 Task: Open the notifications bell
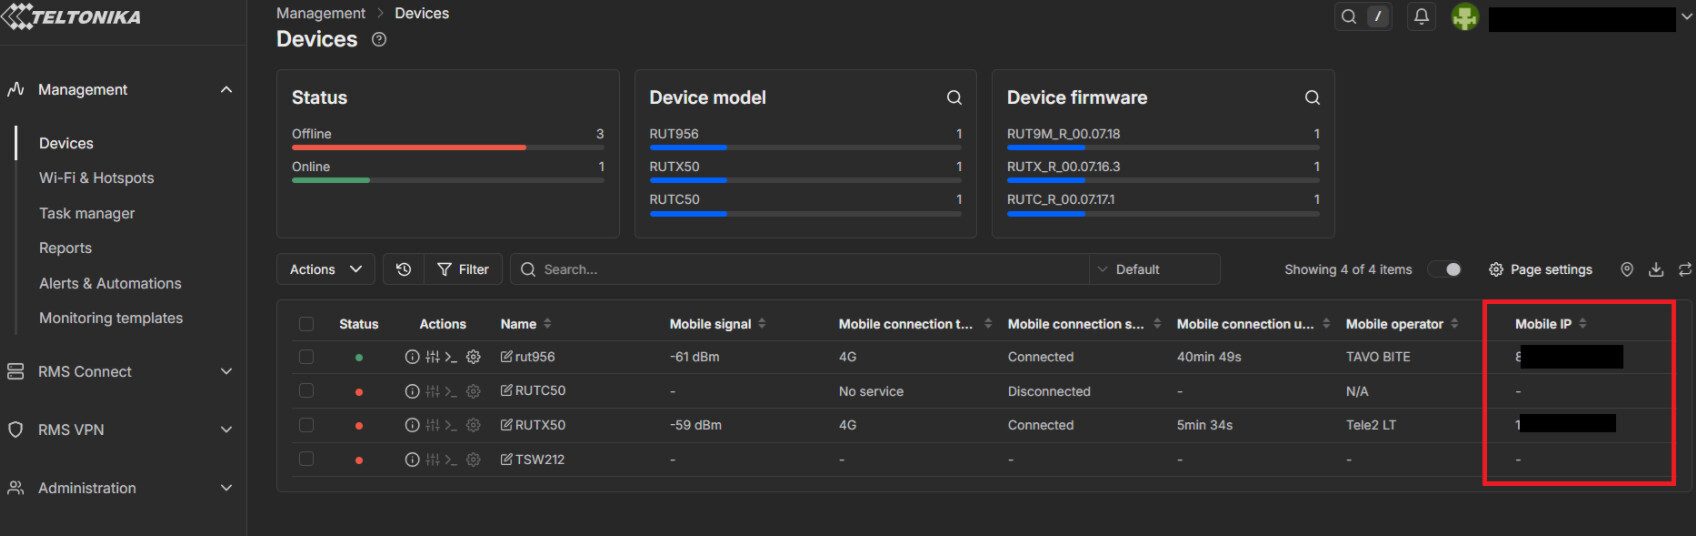pyautogui.click(x=1421, y=16)
